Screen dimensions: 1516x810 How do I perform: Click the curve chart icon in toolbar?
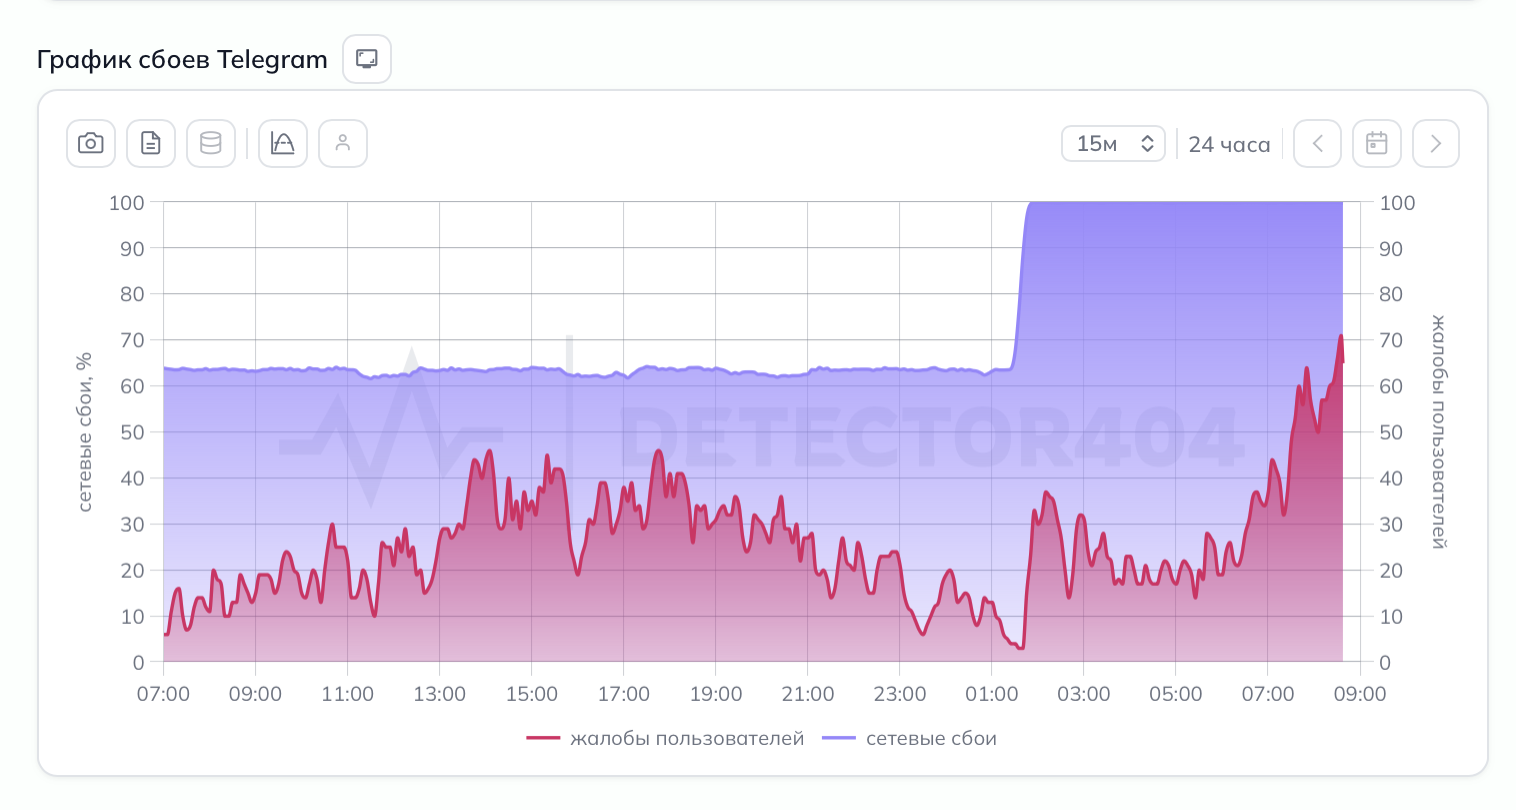[283, 144]
